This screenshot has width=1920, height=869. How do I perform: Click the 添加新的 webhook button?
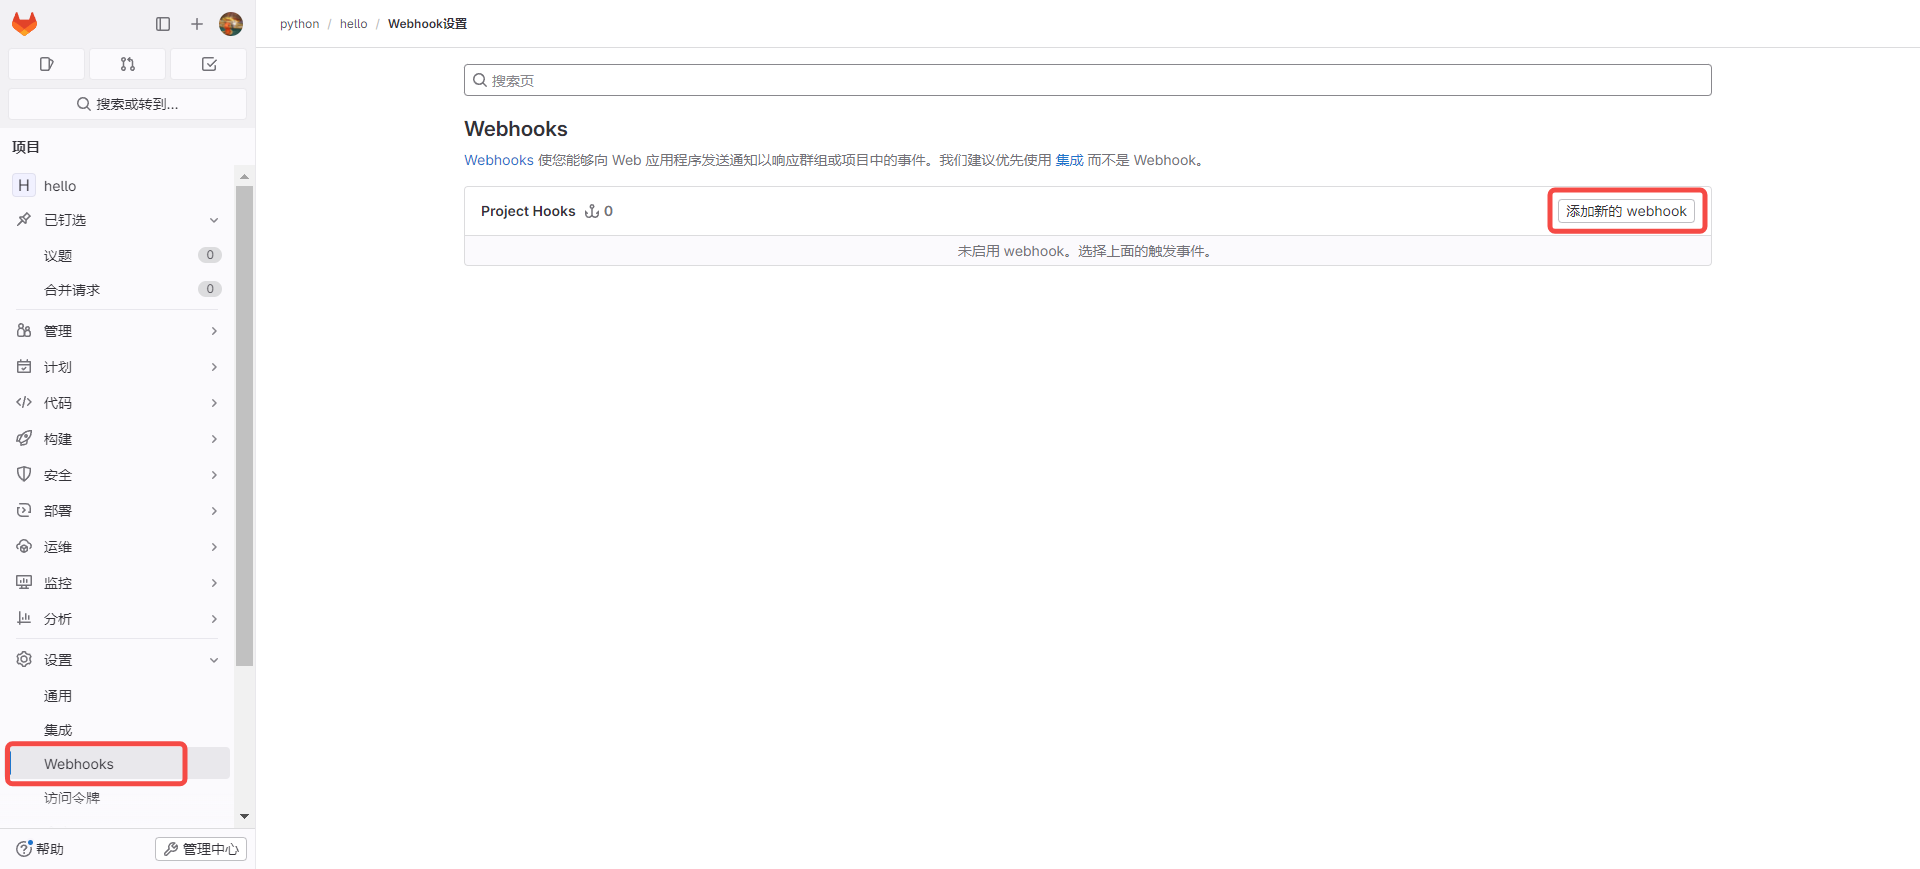point(1626,211)
